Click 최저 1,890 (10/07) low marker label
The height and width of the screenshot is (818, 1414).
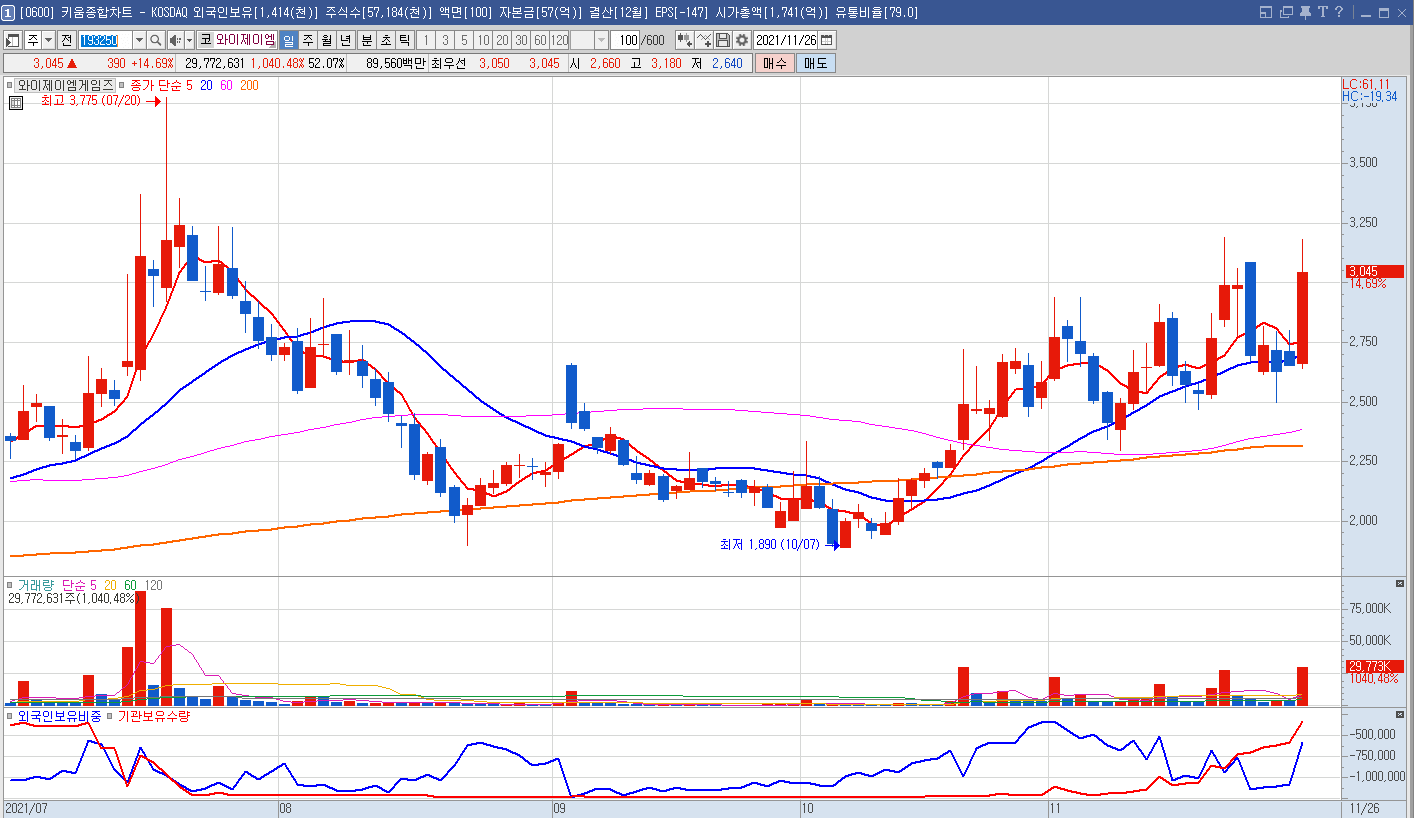point(769,545)
